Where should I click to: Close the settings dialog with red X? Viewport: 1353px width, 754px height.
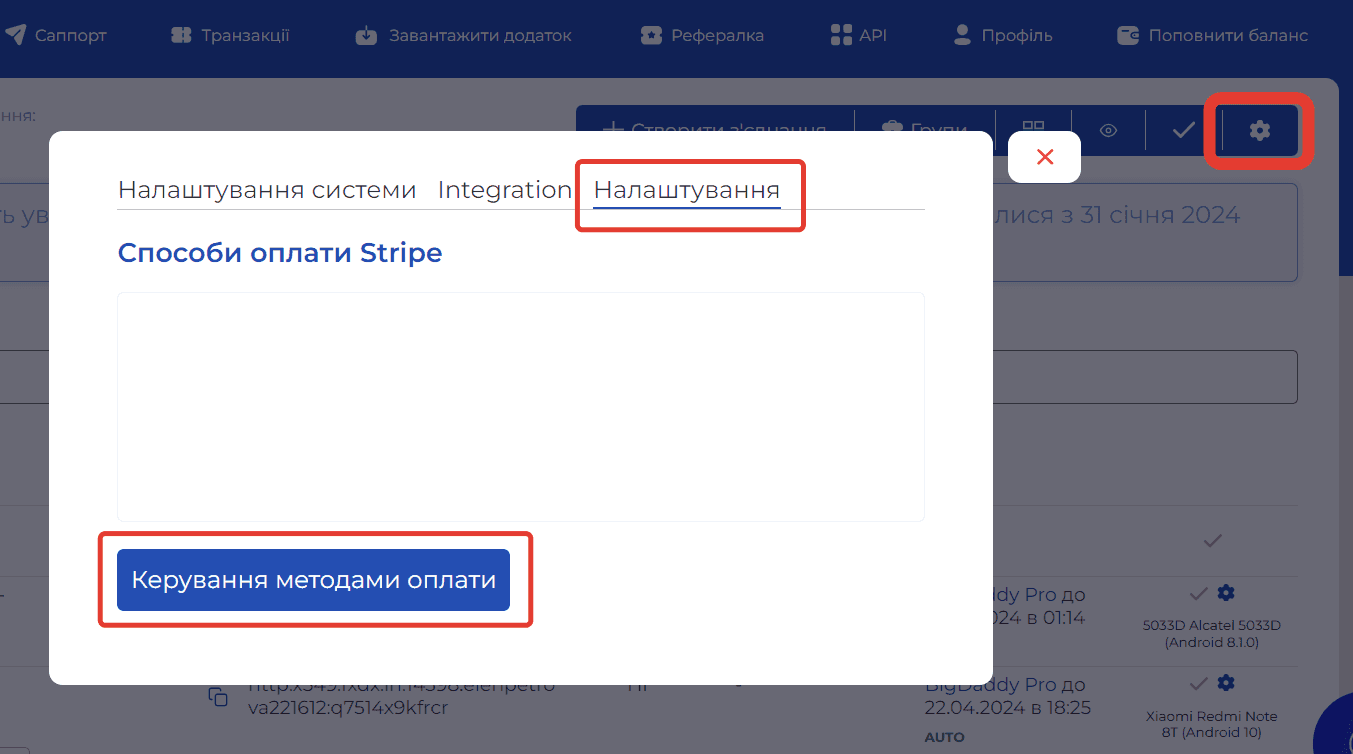(x=1045, y=157)
